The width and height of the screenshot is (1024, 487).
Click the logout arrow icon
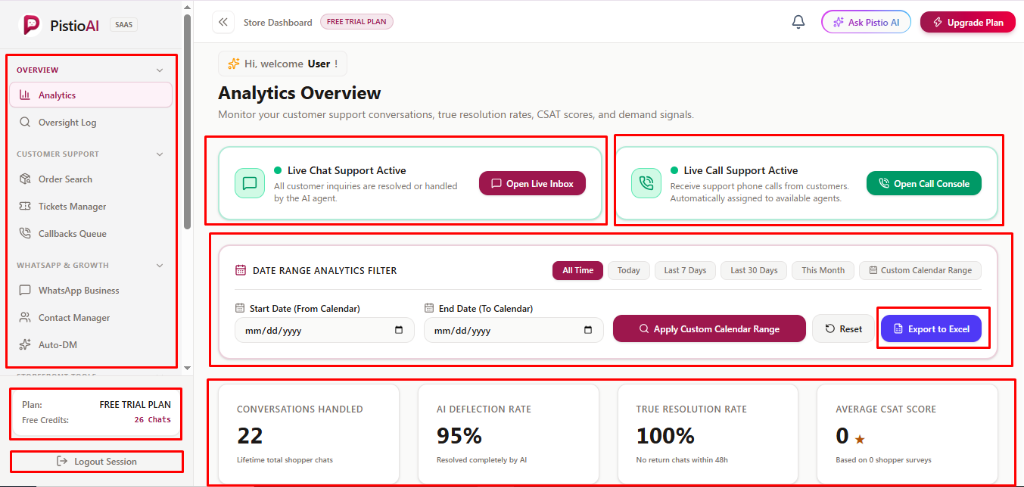62,462
